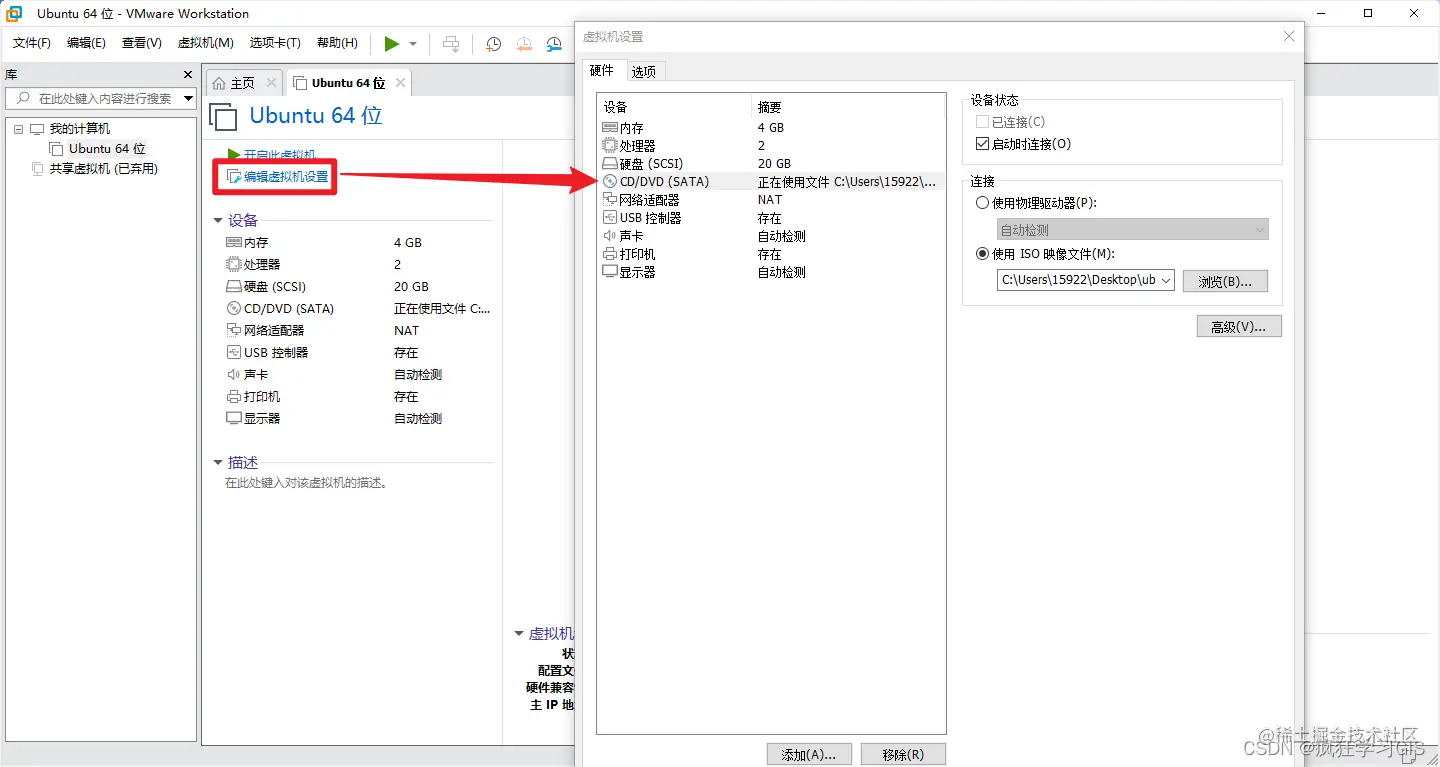Viewport: 1440px width, 767px height.
Task: Click the 编辑虚拟机设置 link
Action: pos(286,177)
